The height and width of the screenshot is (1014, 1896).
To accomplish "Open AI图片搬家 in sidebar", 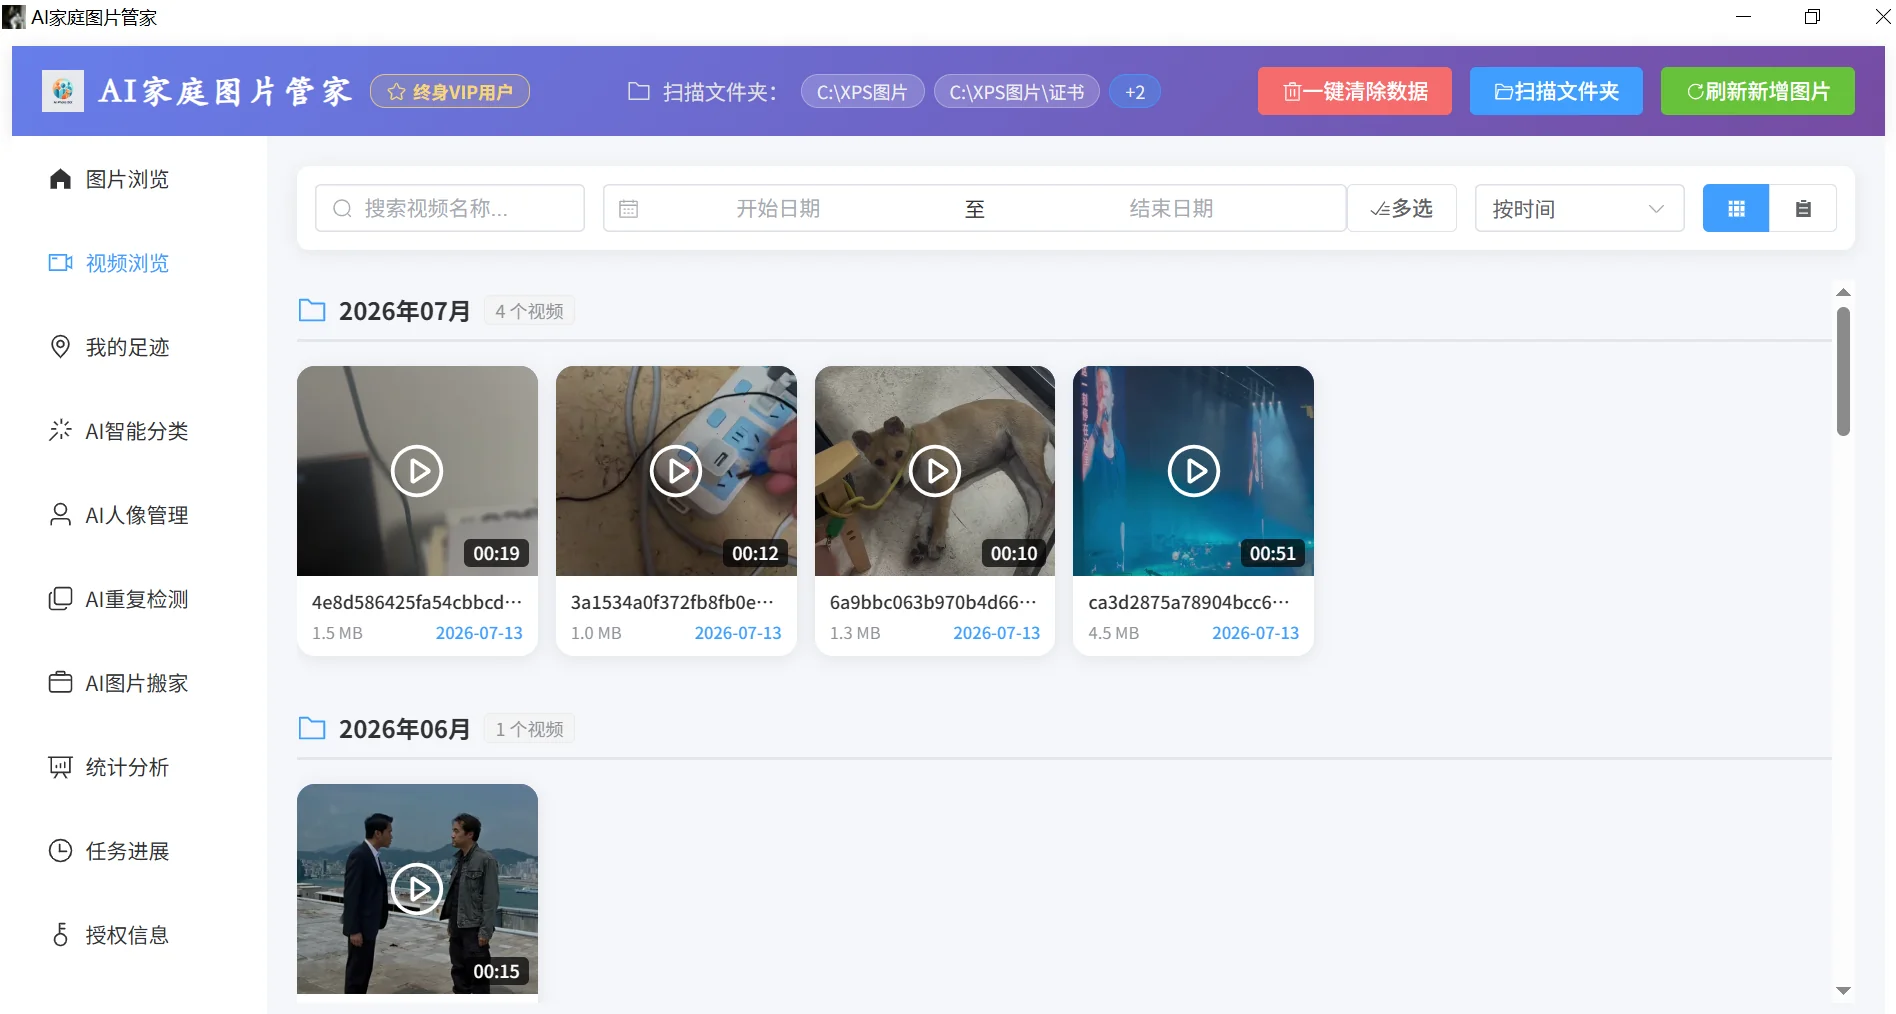I will [x=119, y=683].
